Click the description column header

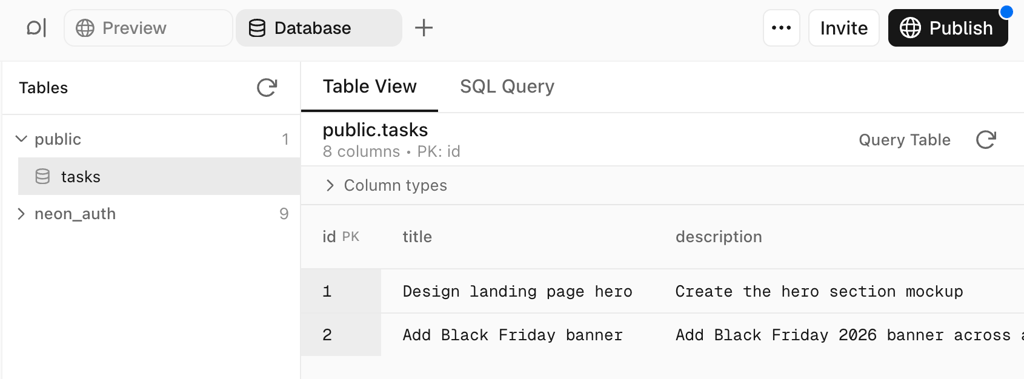(x=718, y=237)
